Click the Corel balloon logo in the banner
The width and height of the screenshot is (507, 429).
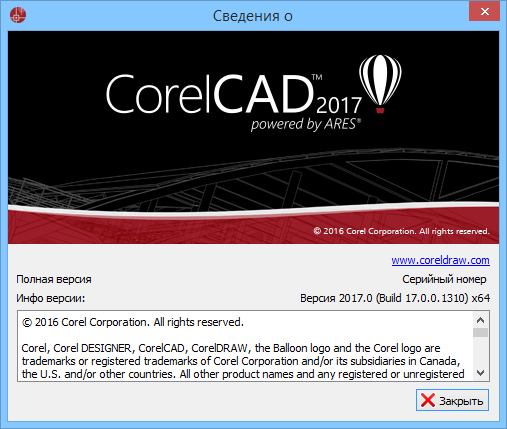(x=380, y=84)
